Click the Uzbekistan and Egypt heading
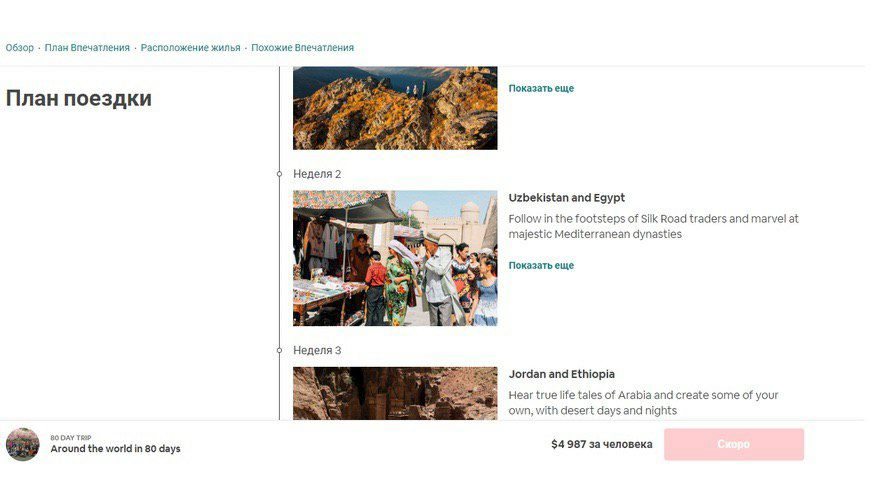The image size is (875, 490). pos(566,198)
